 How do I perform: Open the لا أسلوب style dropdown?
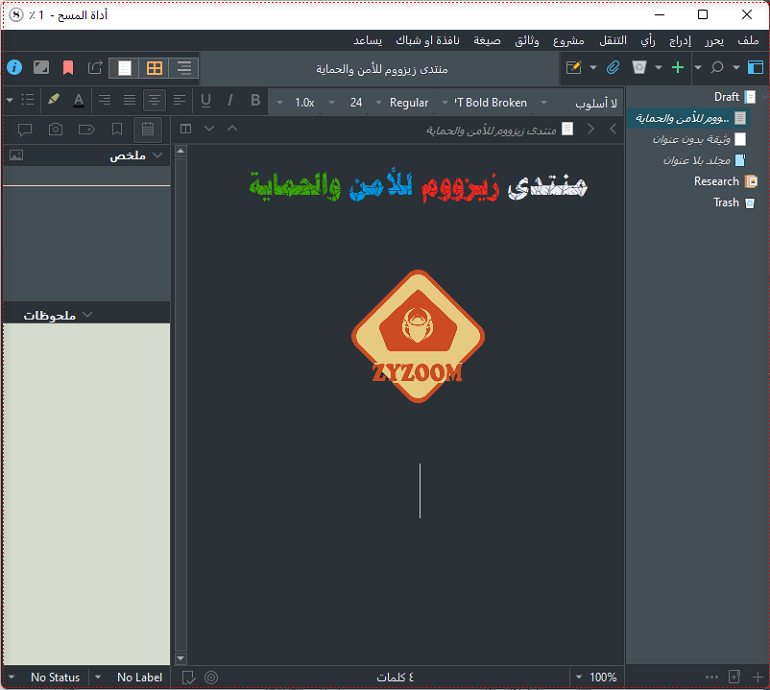[x=579, y=103]
